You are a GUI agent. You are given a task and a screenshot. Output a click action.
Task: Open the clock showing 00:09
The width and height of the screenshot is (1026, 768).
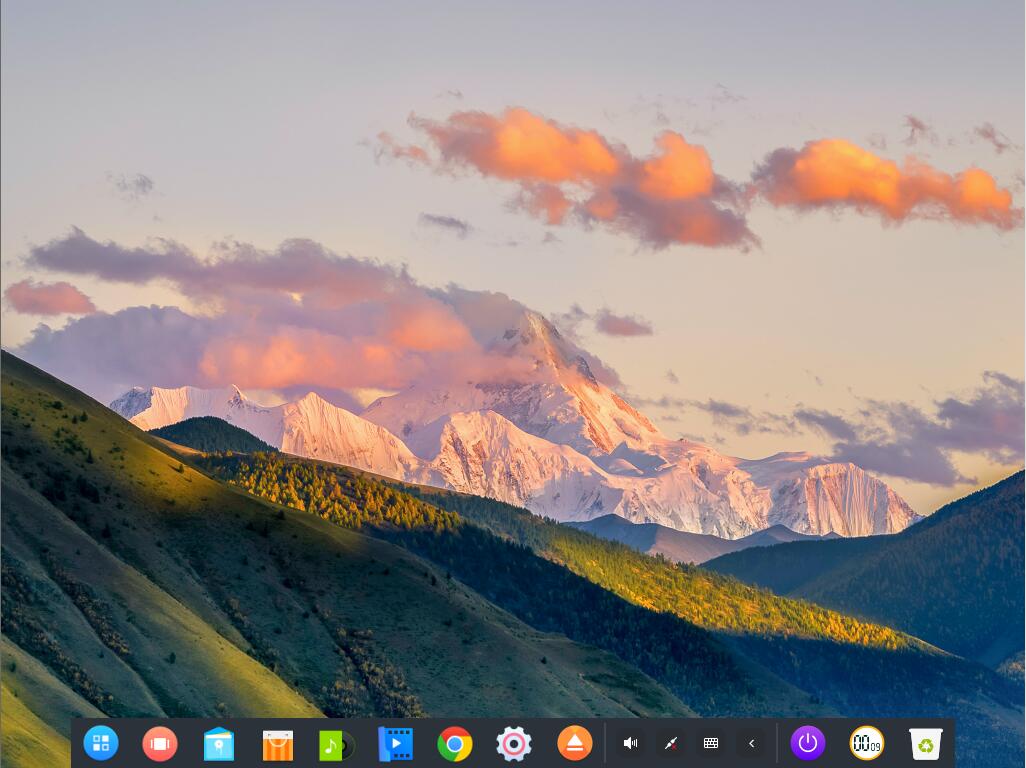tap(866, 743)
